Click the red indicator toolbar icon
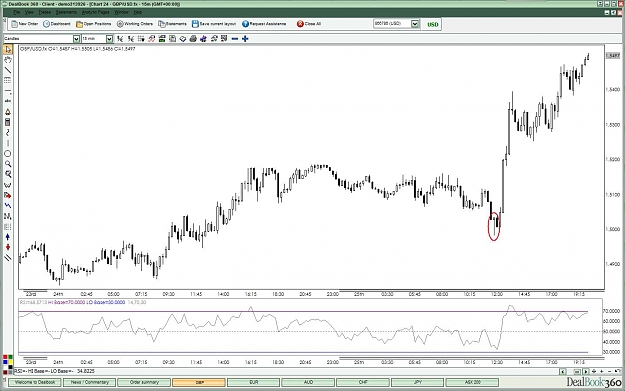Screen dimensions: 625x391 [151, 39]
